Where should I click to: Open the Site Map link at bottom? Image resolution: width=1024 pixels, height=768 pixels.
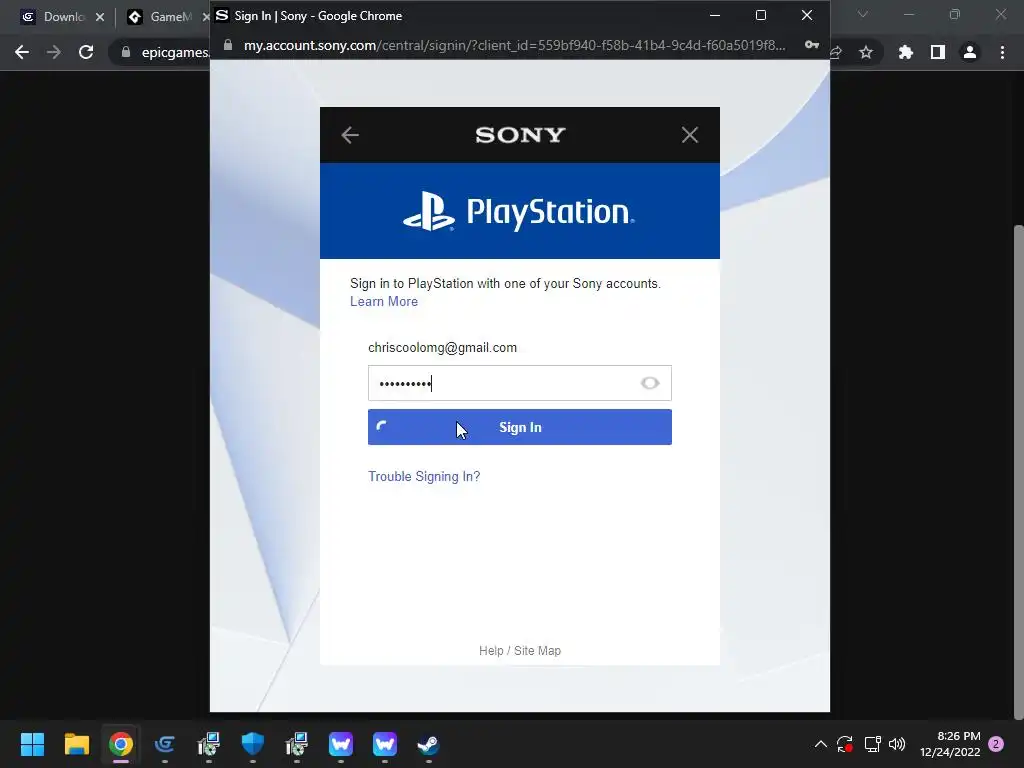537,650
